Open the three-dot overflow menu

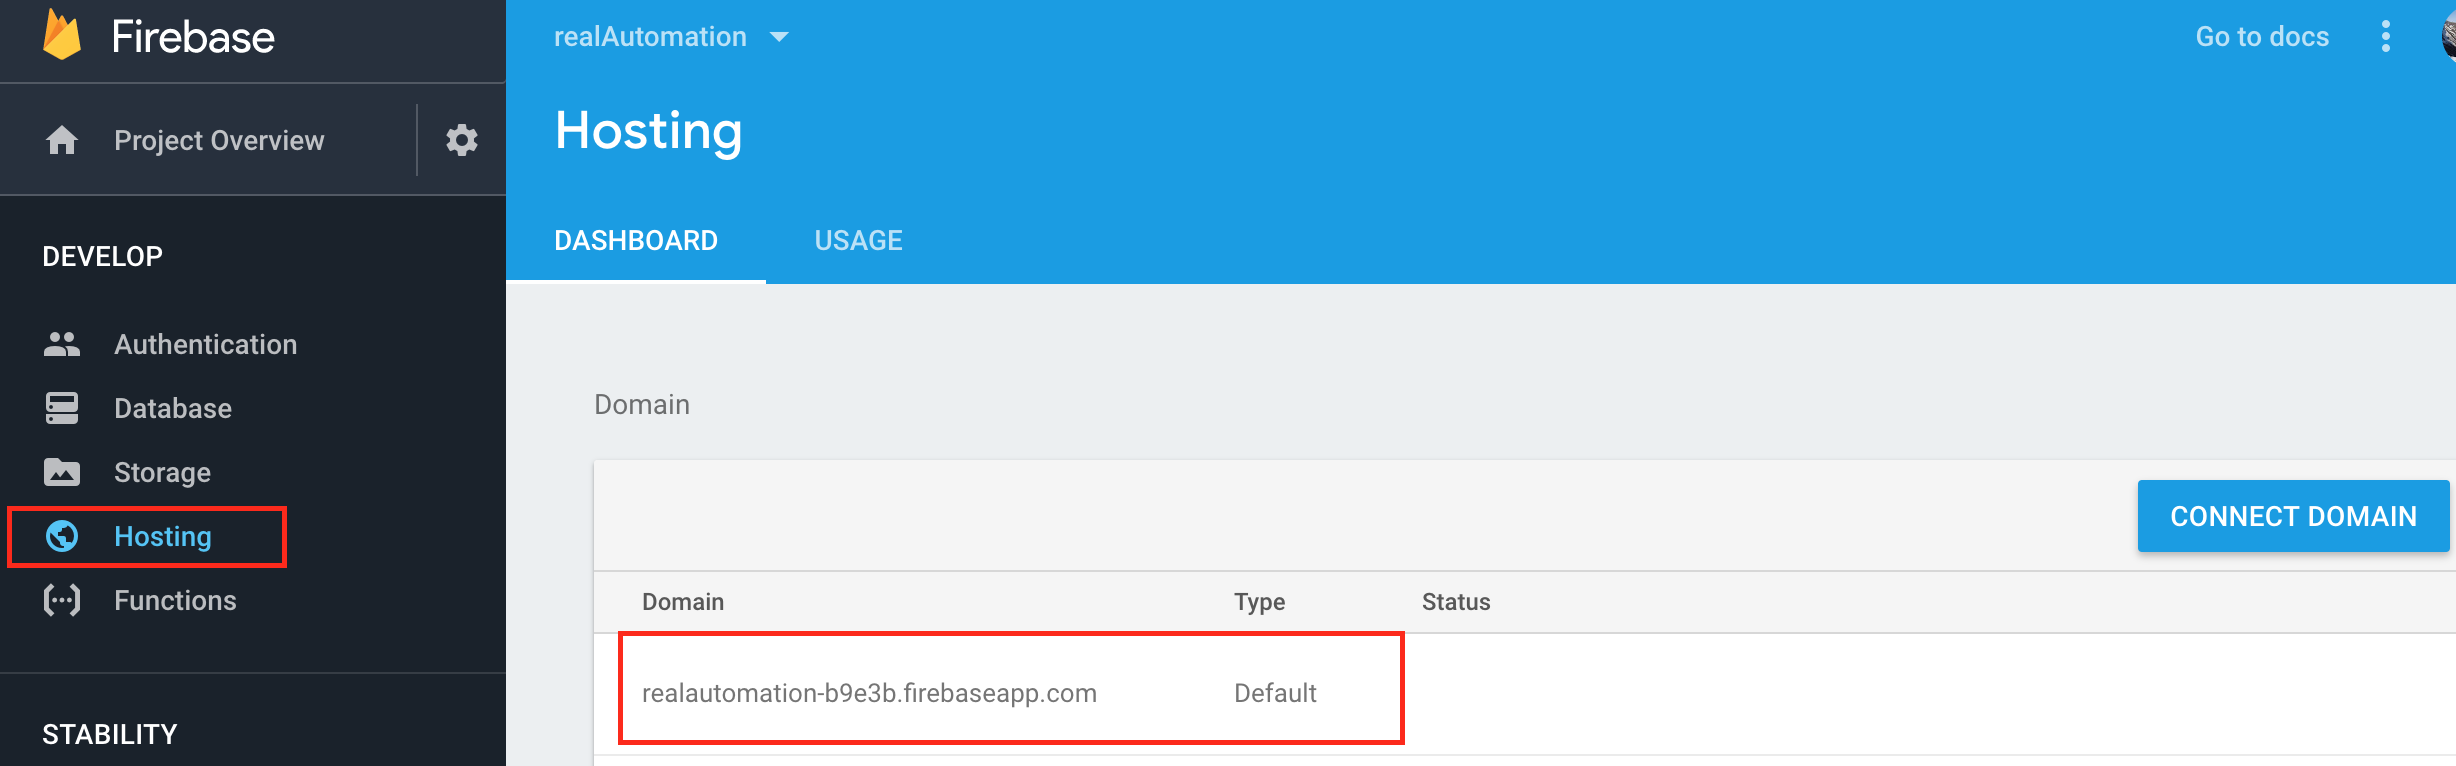(2385, 36)
